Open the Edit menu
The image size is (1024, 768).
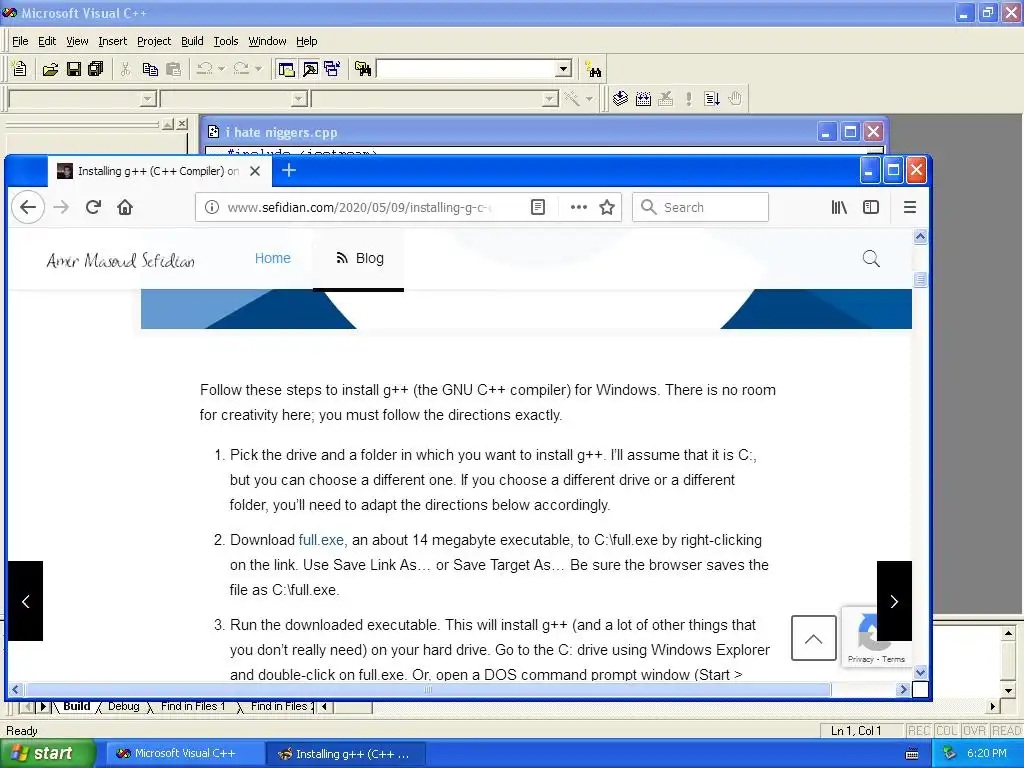click(47, 41)
